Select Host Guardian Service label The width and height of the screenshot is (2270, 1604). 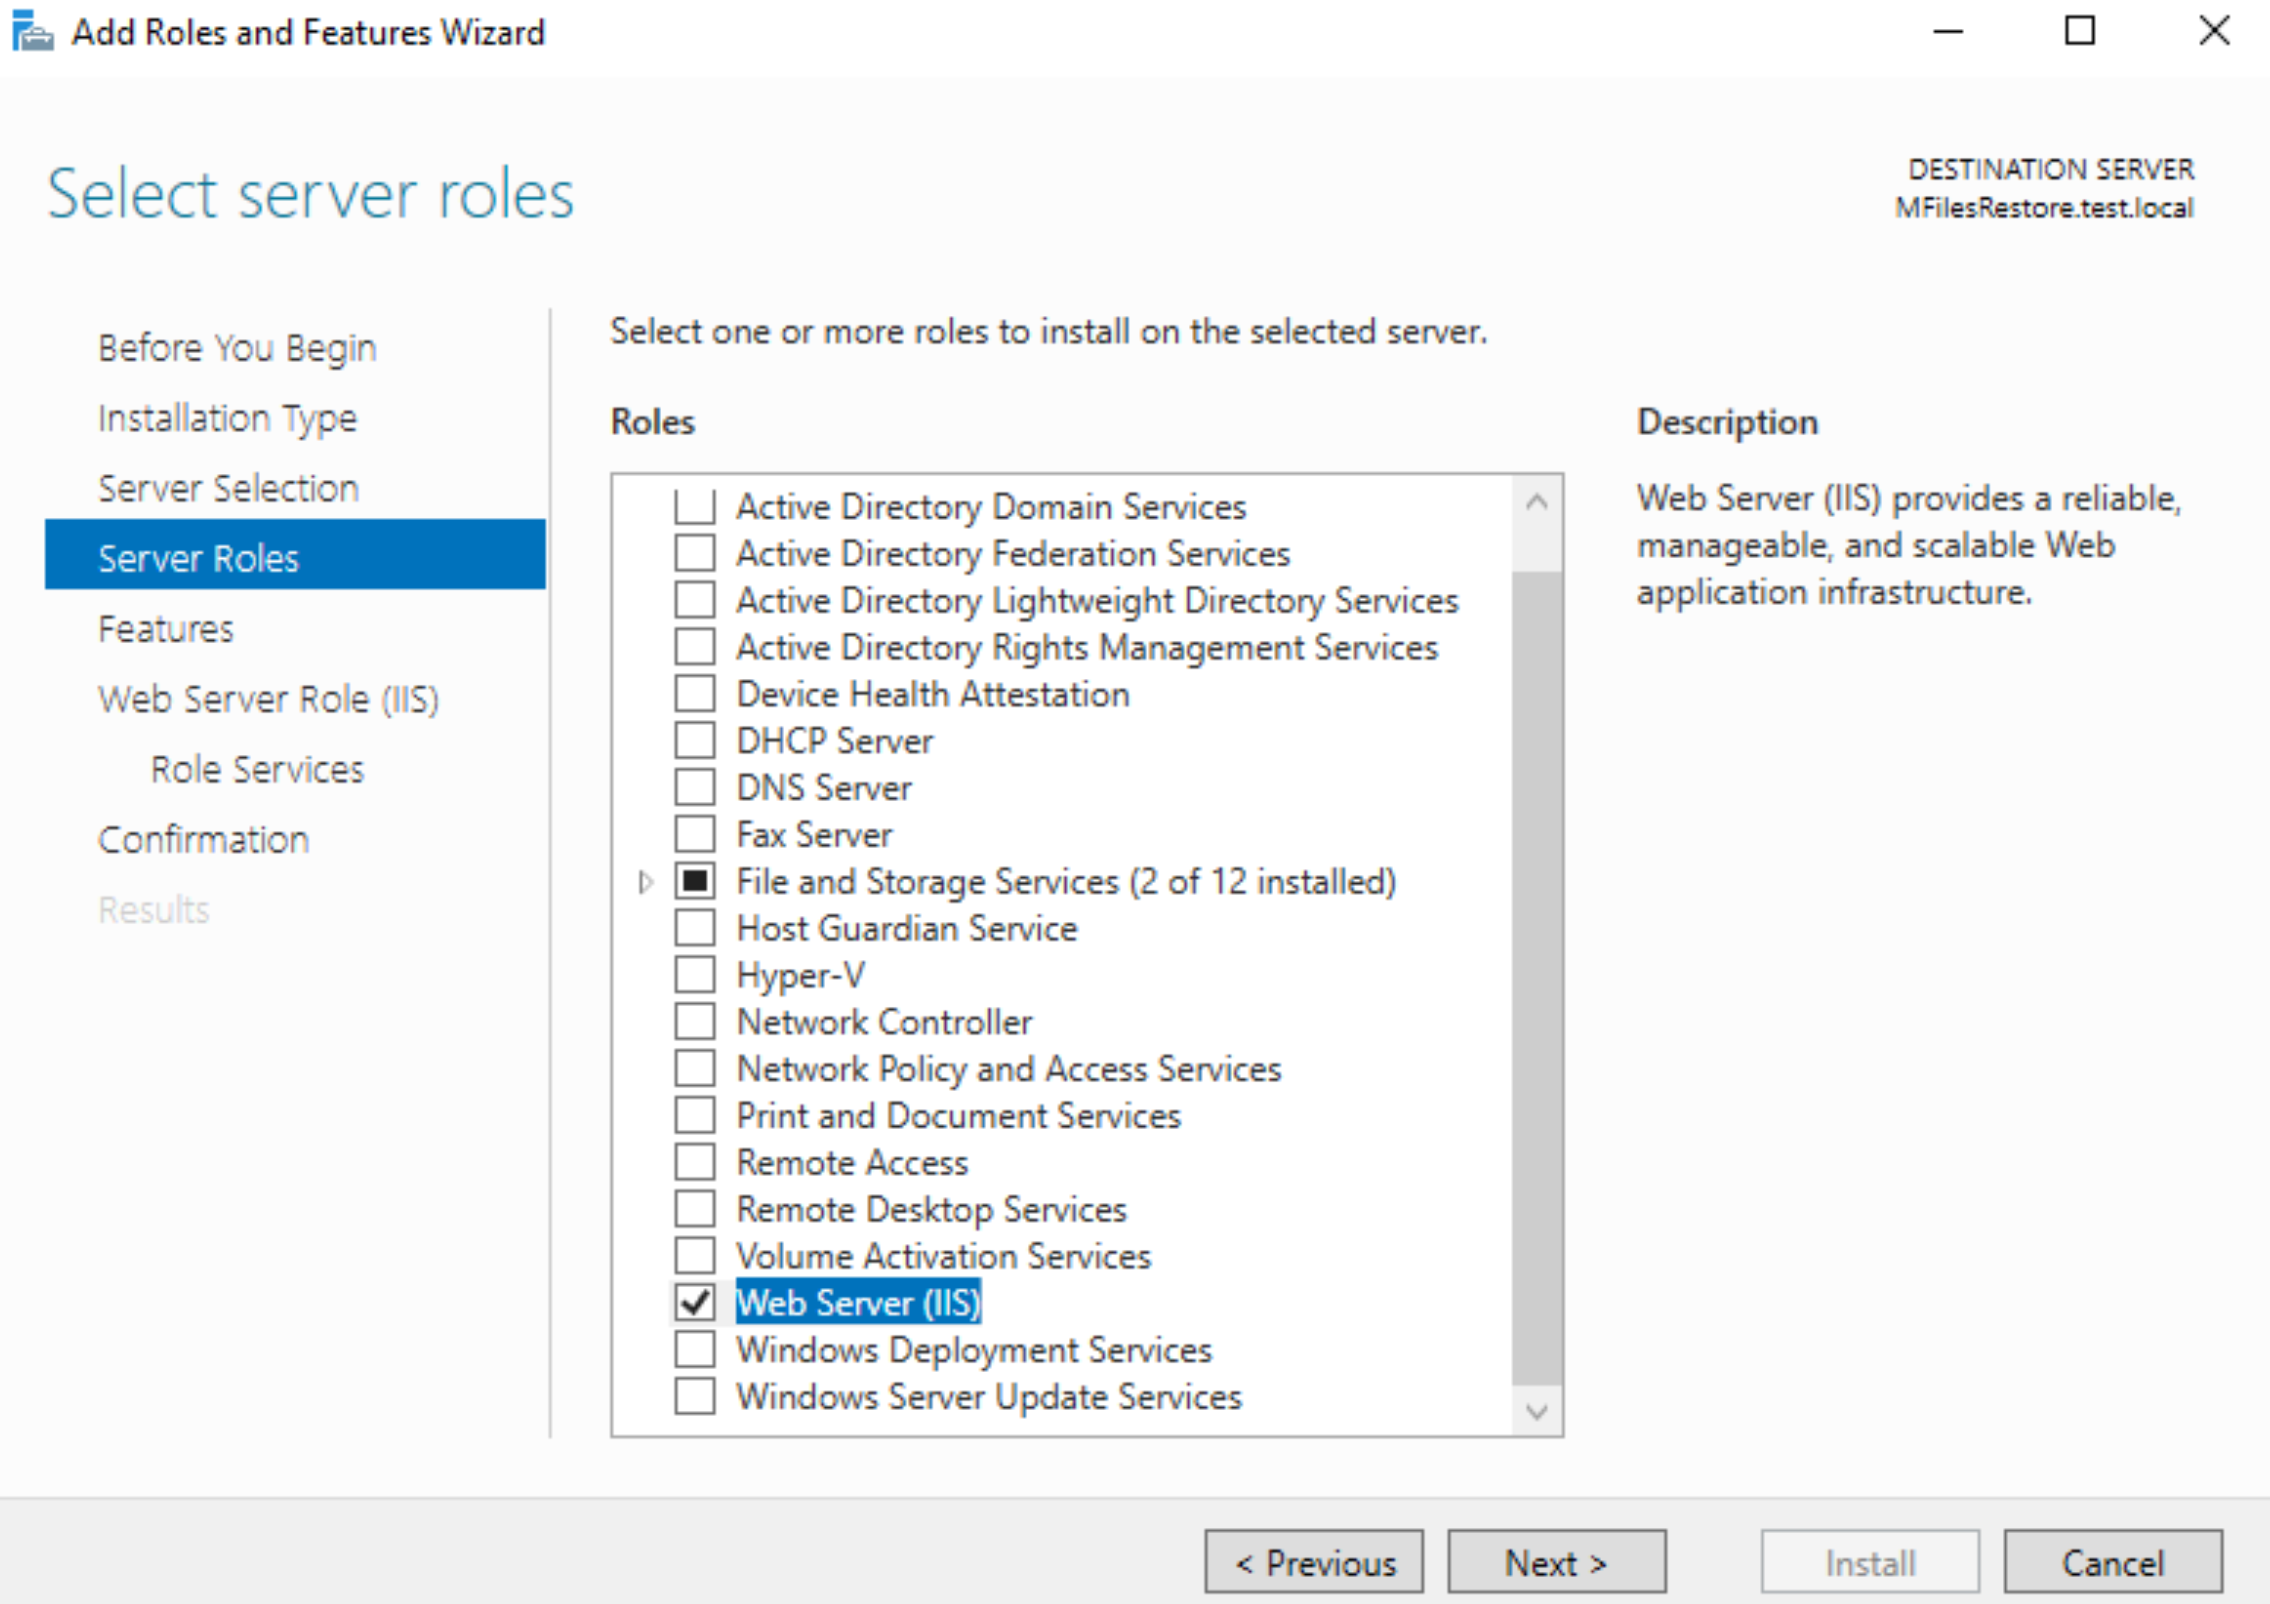point(907,929)
